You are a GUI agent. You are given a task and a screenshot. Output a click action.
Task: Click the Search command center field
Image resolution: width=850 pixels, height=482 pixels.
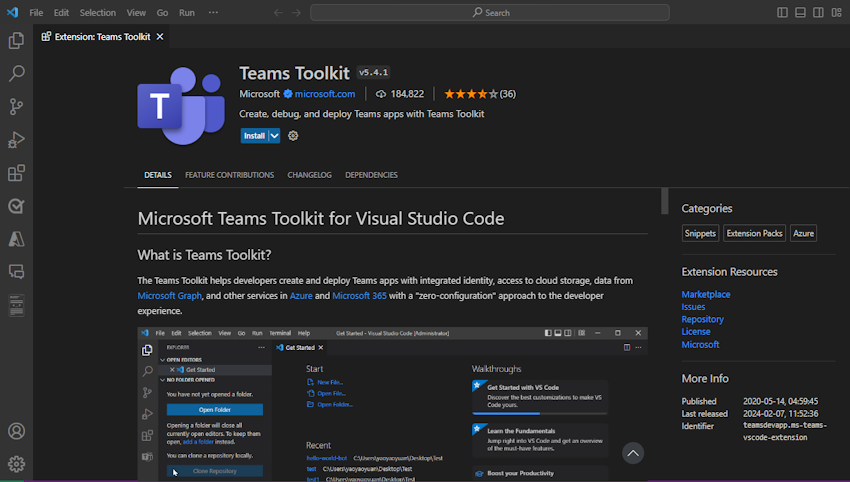(490, 13)
